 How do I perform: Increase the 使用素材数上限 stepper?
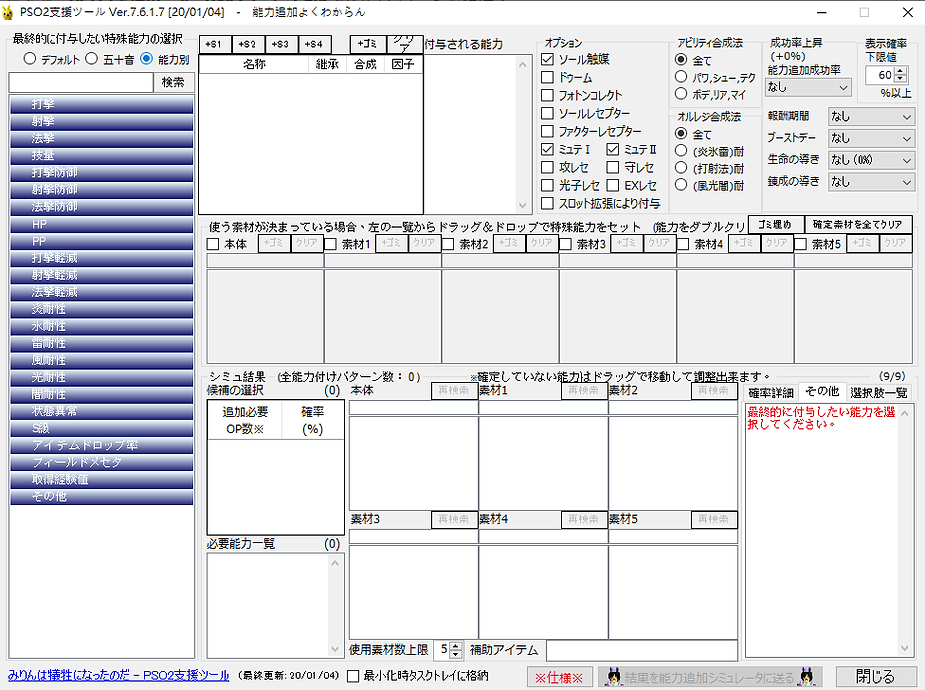(x=455, y=647)
